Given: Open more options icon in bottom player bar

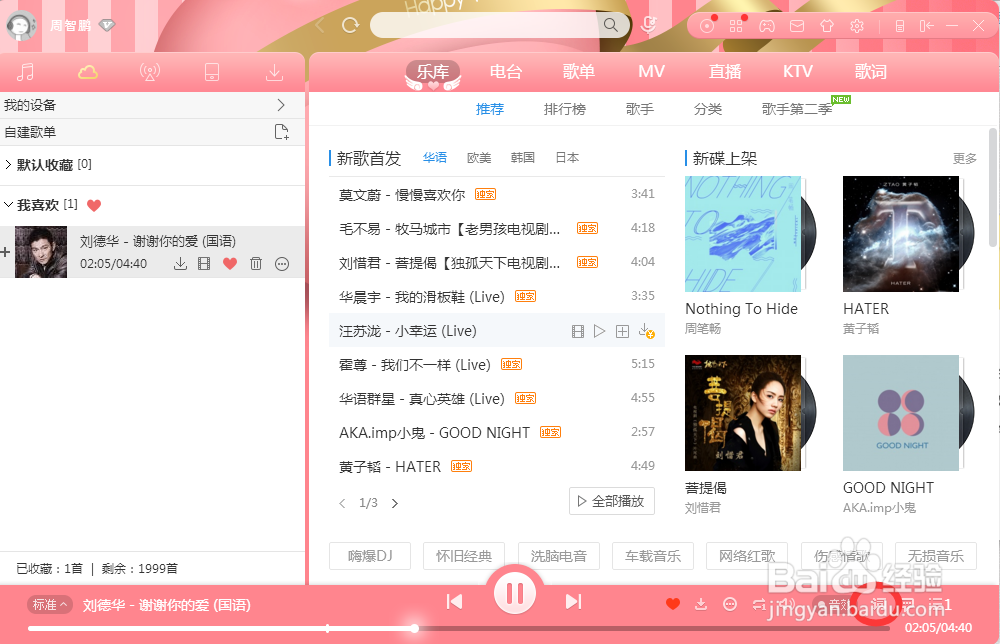Looking at the screenshot, I should (x=730, y=604).
